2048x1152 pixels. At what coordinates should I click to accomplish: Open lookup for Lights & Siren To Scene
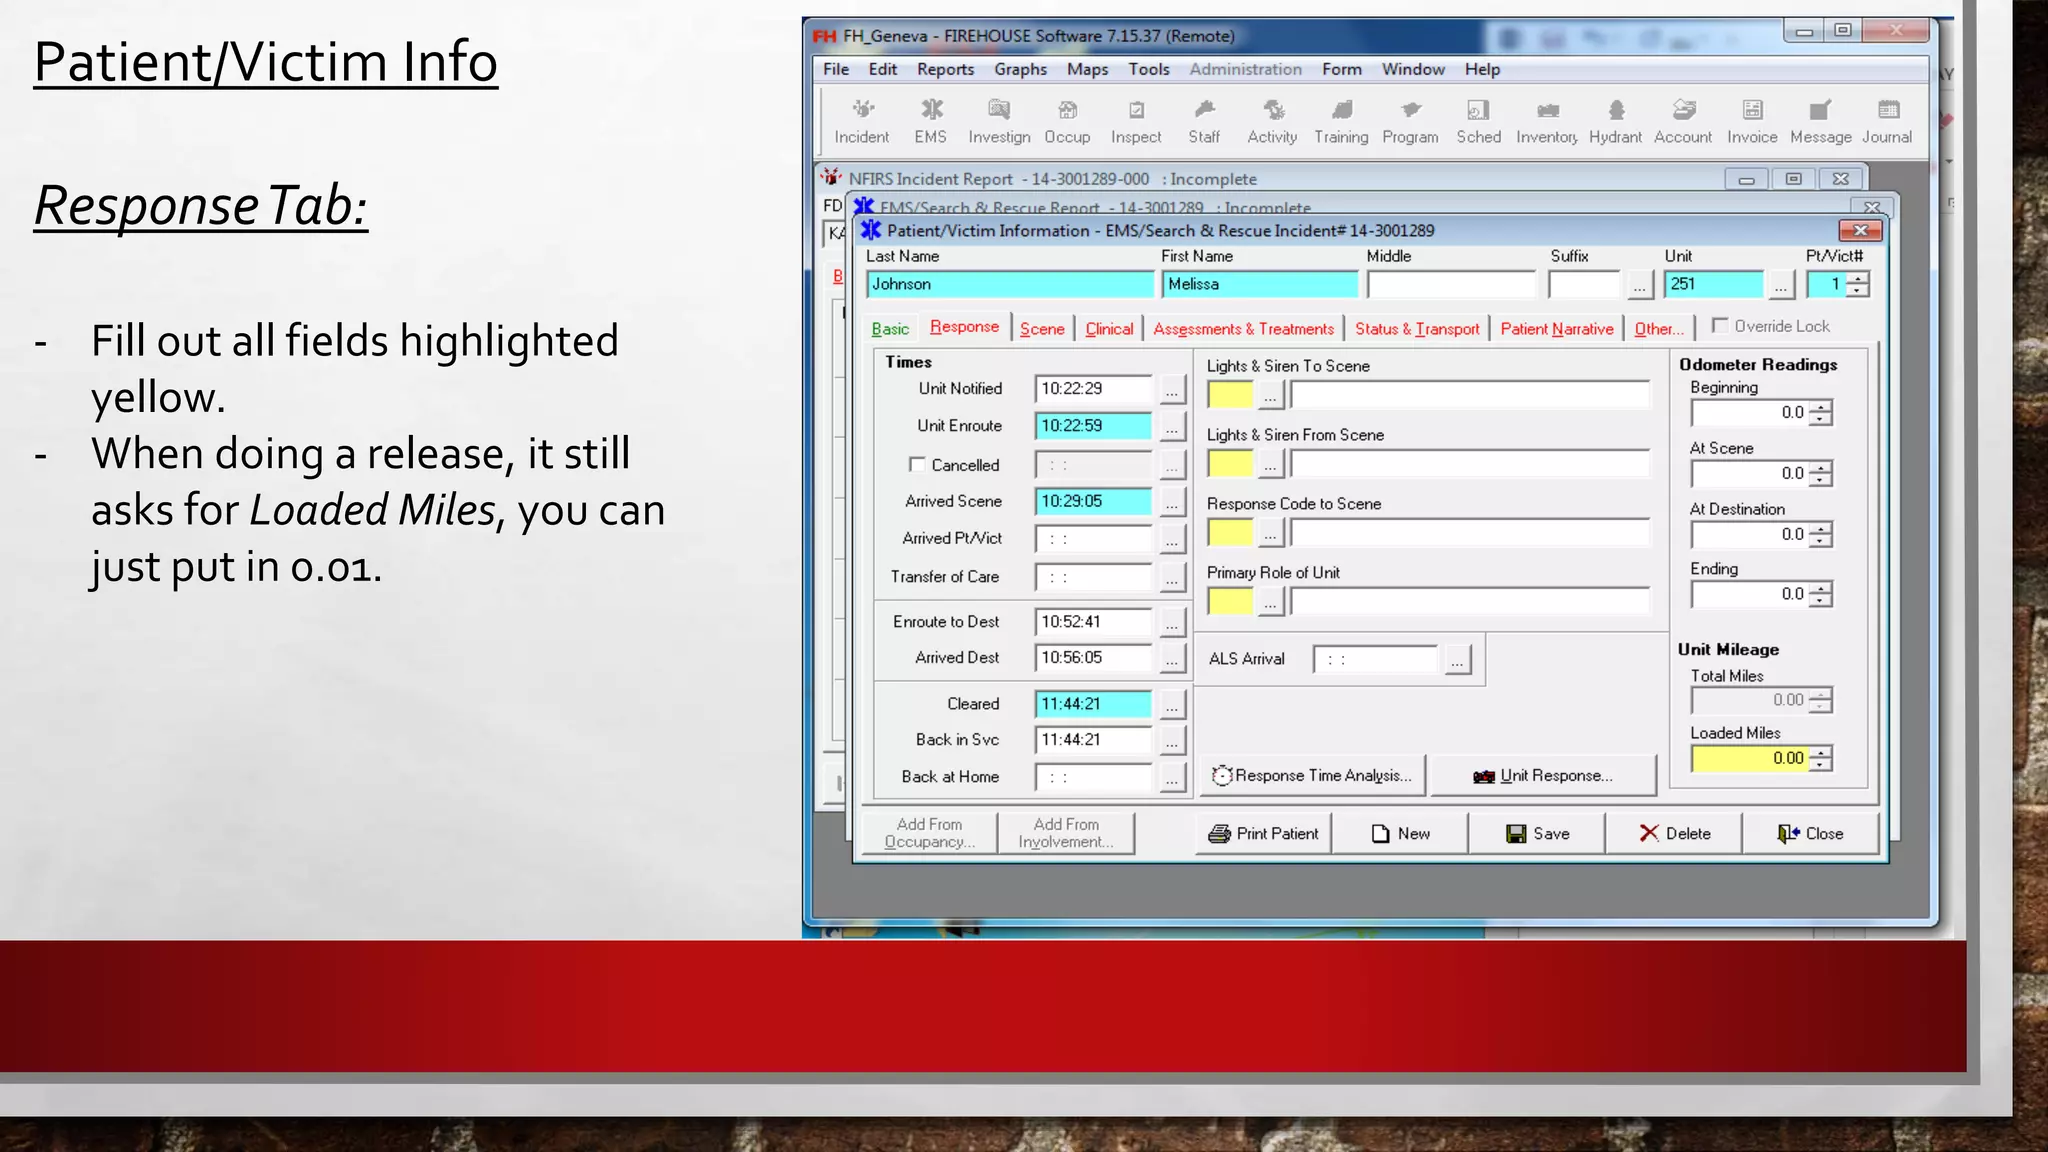tap(1270, 396)
